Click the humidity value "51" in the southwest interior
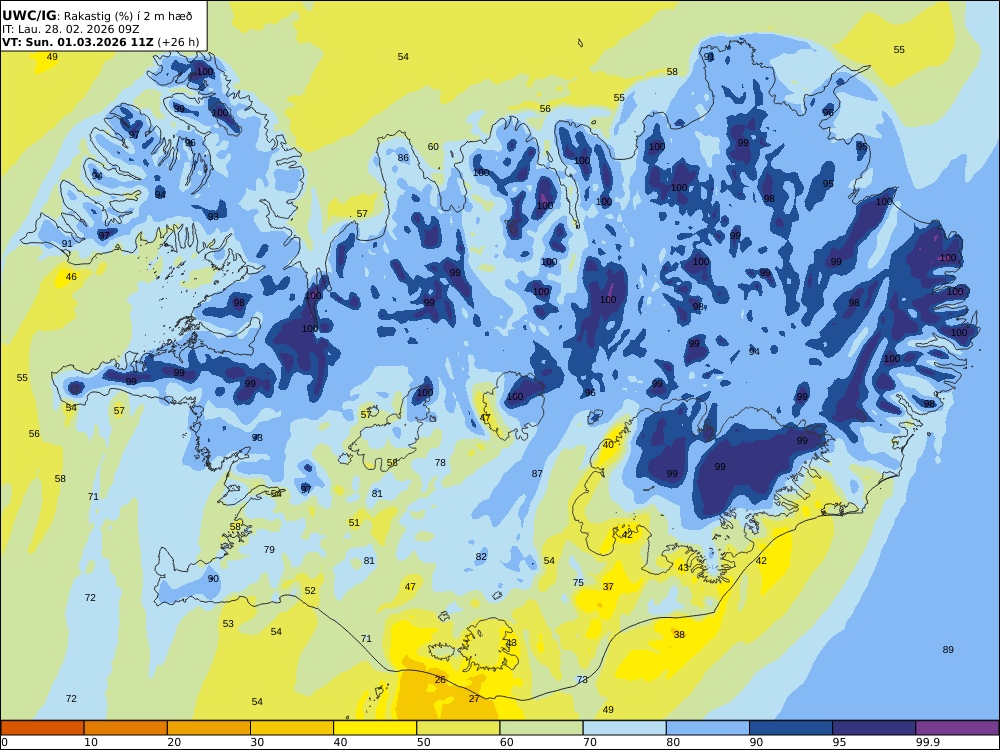Image resolution: width=1000 pixels, height=750 pixels. (354, 522)
